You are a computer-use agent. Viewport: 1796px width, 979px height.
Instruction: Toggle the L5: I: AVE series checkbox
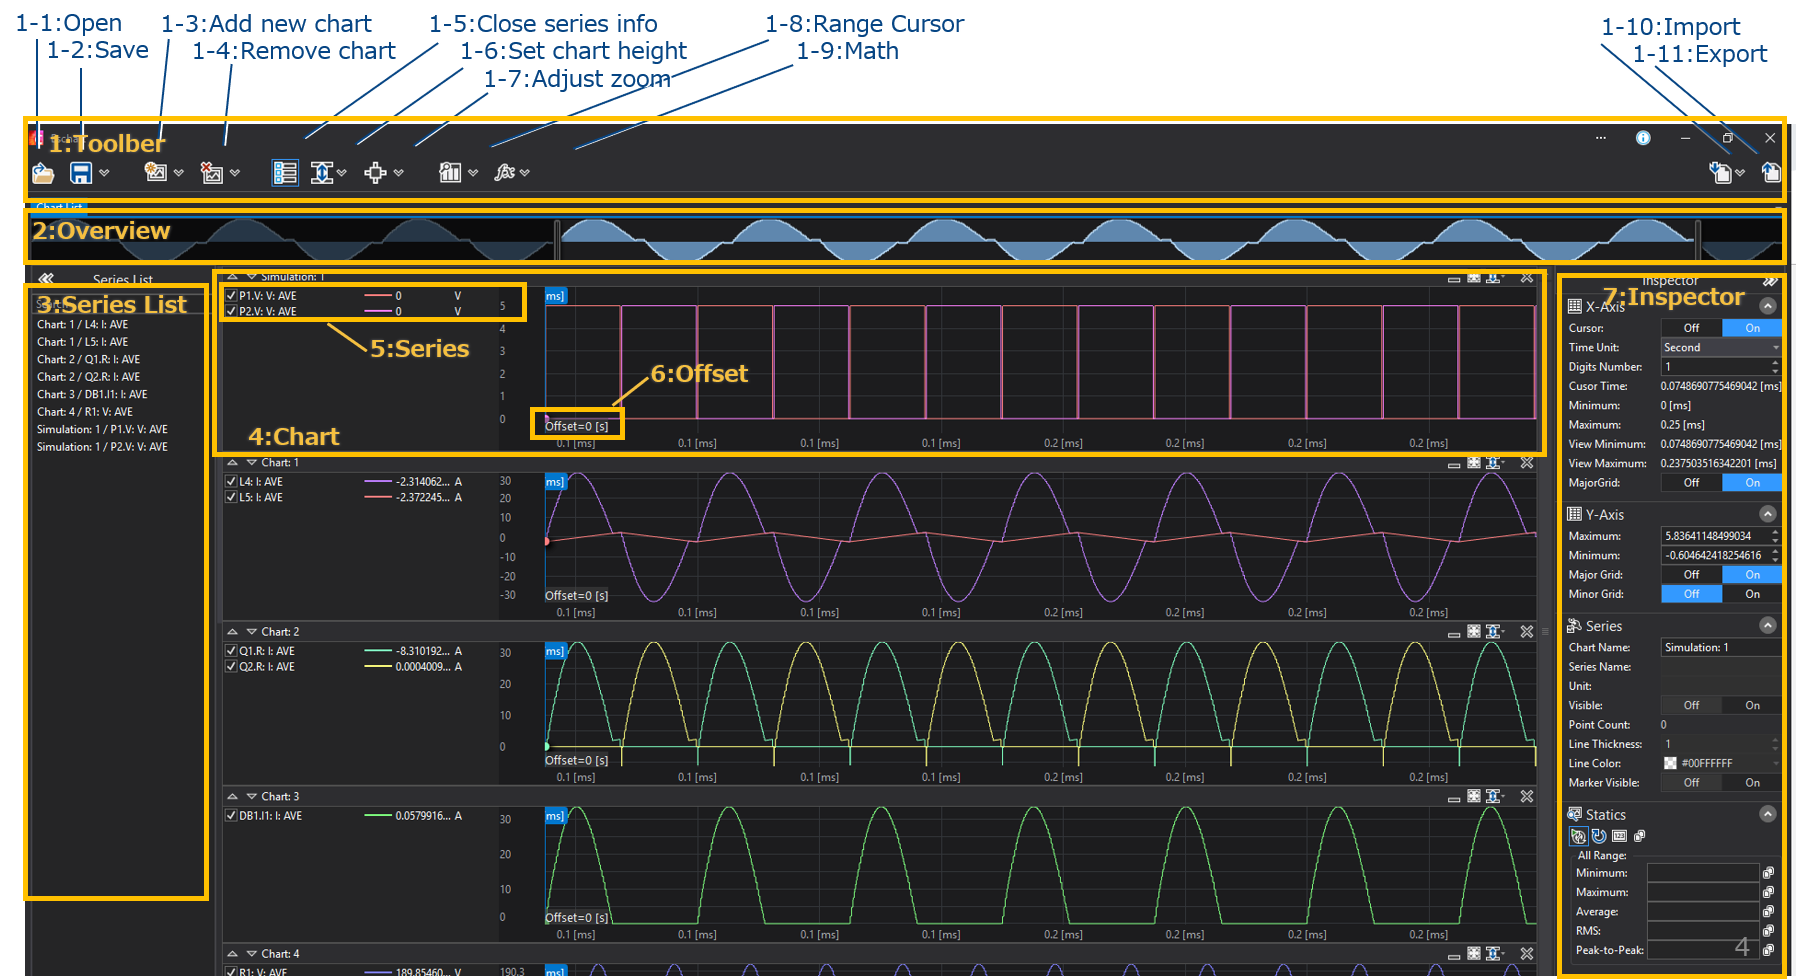pos(231,498)
